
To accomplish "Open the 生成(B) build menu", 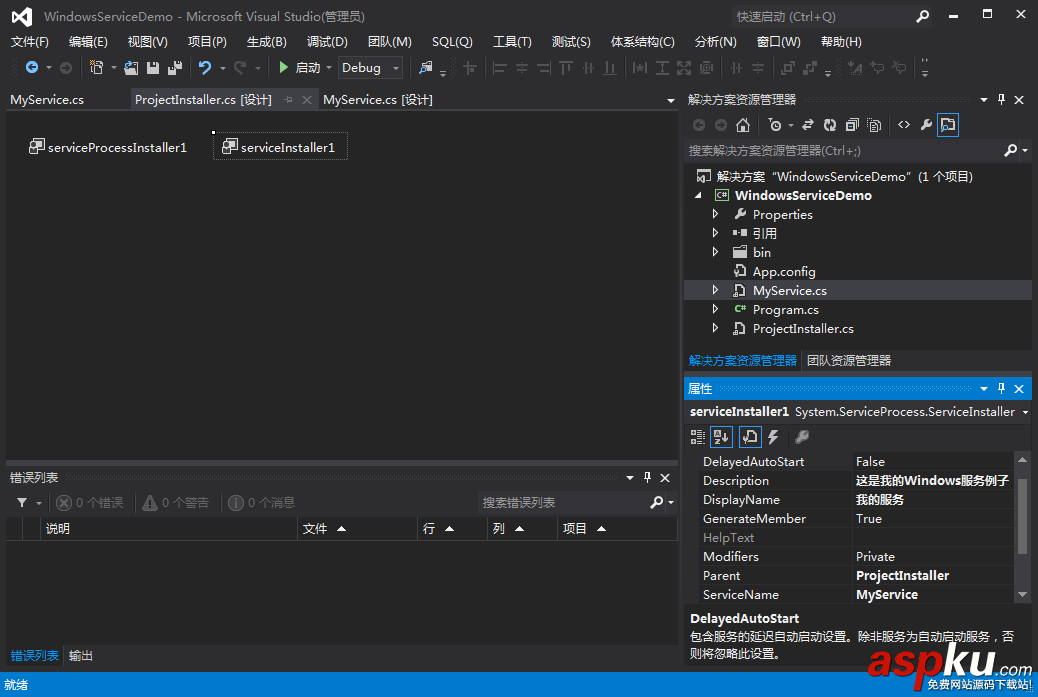I will 267,42.
